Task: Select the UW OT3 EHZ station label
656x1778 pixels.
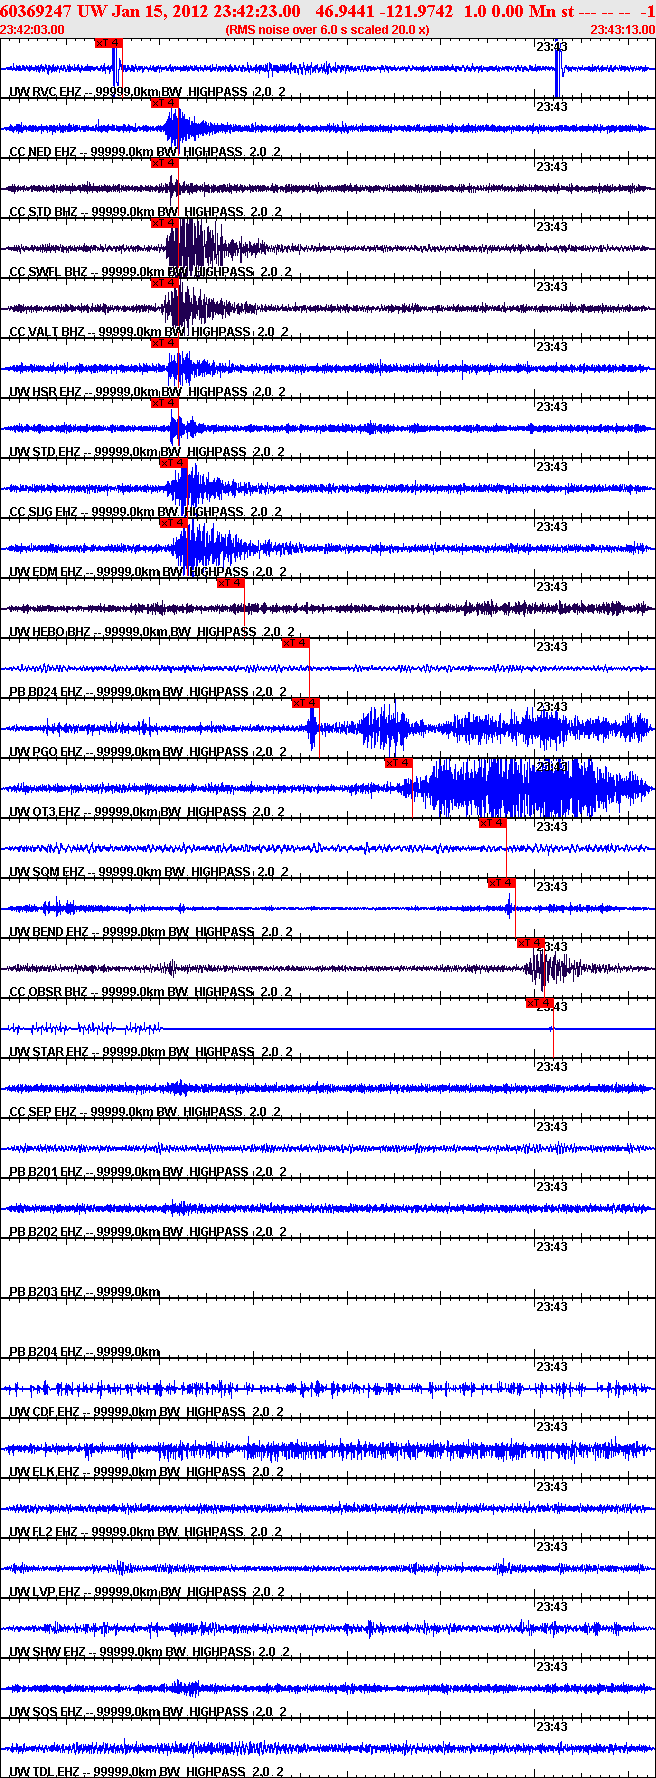Action: click(147, 811)
